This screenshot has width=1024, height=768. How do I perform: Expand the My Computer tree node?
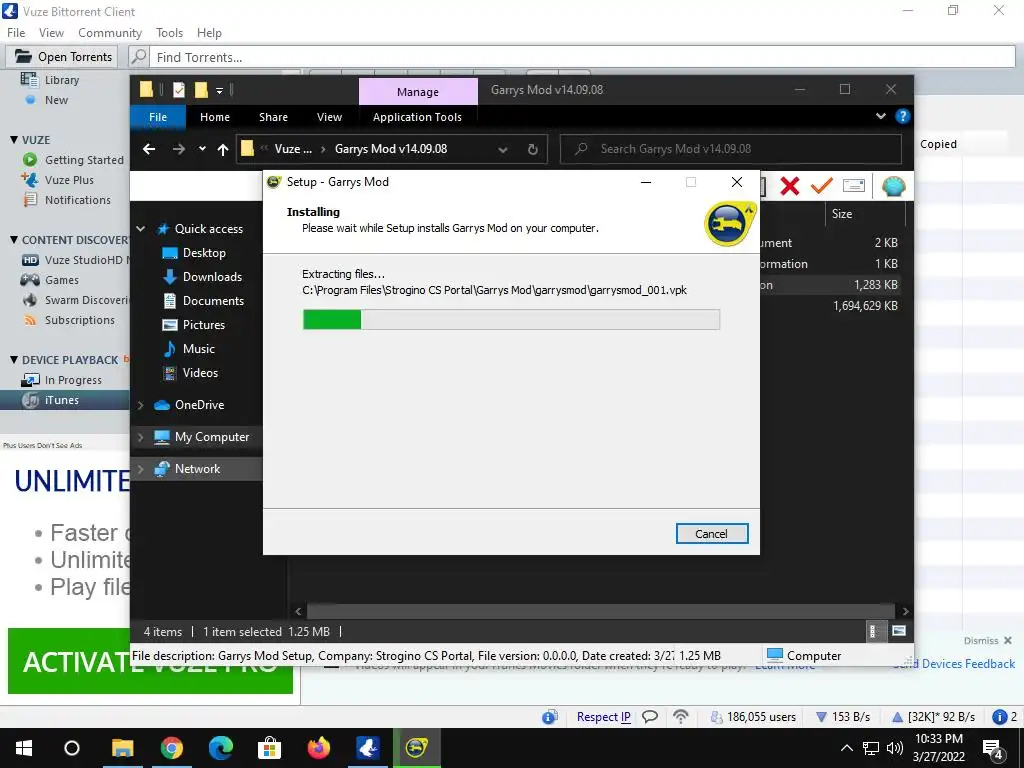click(x=140, y=437)
